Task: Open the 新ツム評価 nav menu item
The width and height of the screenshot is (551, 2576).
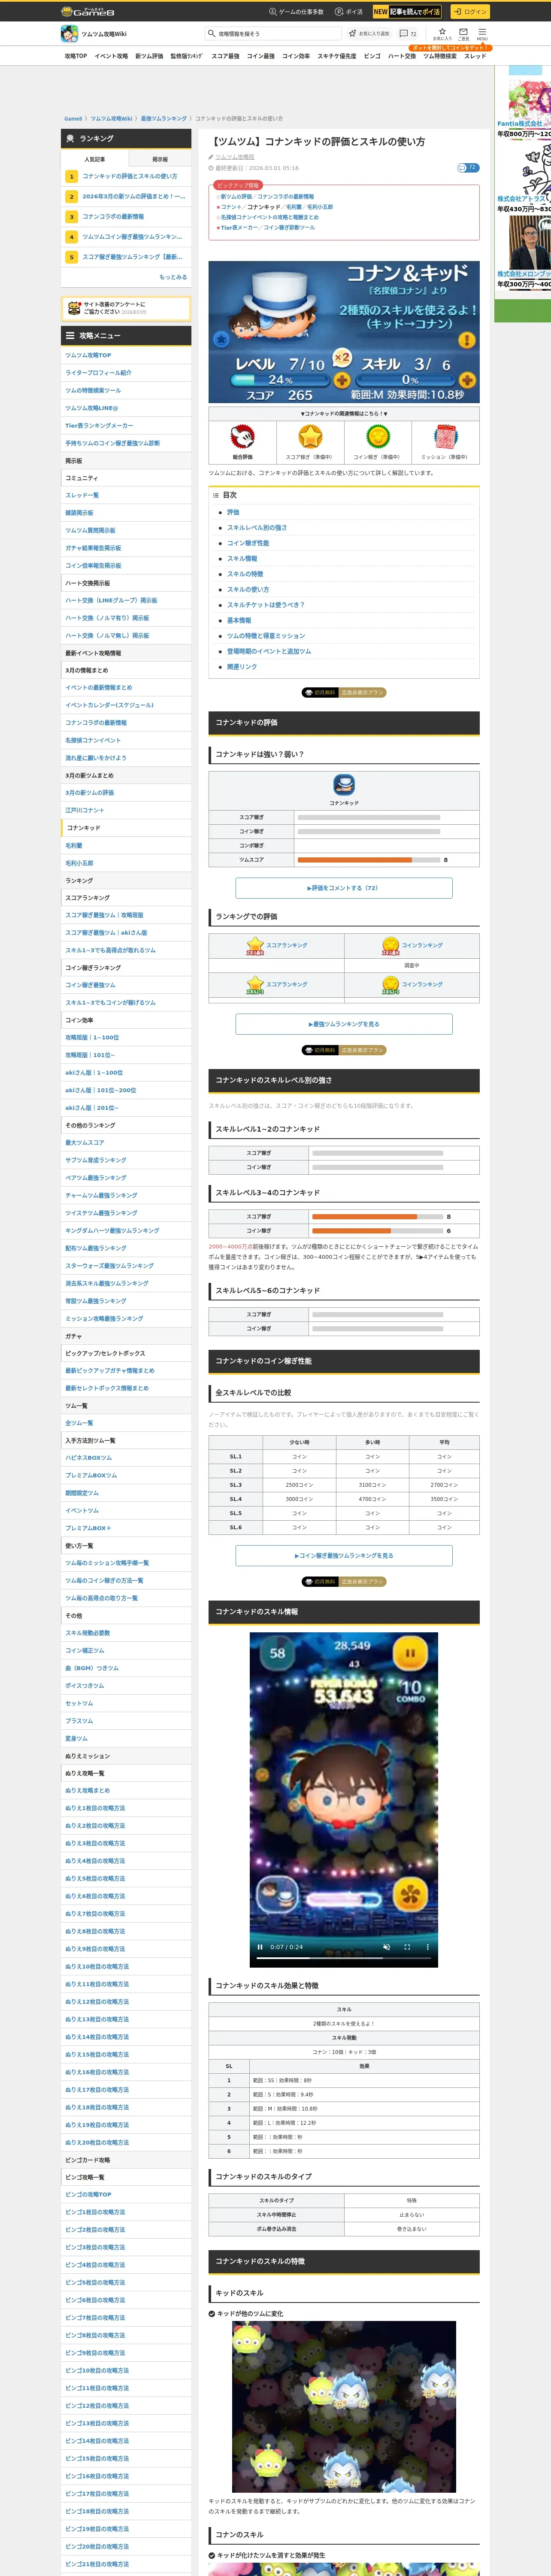Action: (x=149, y=56)
